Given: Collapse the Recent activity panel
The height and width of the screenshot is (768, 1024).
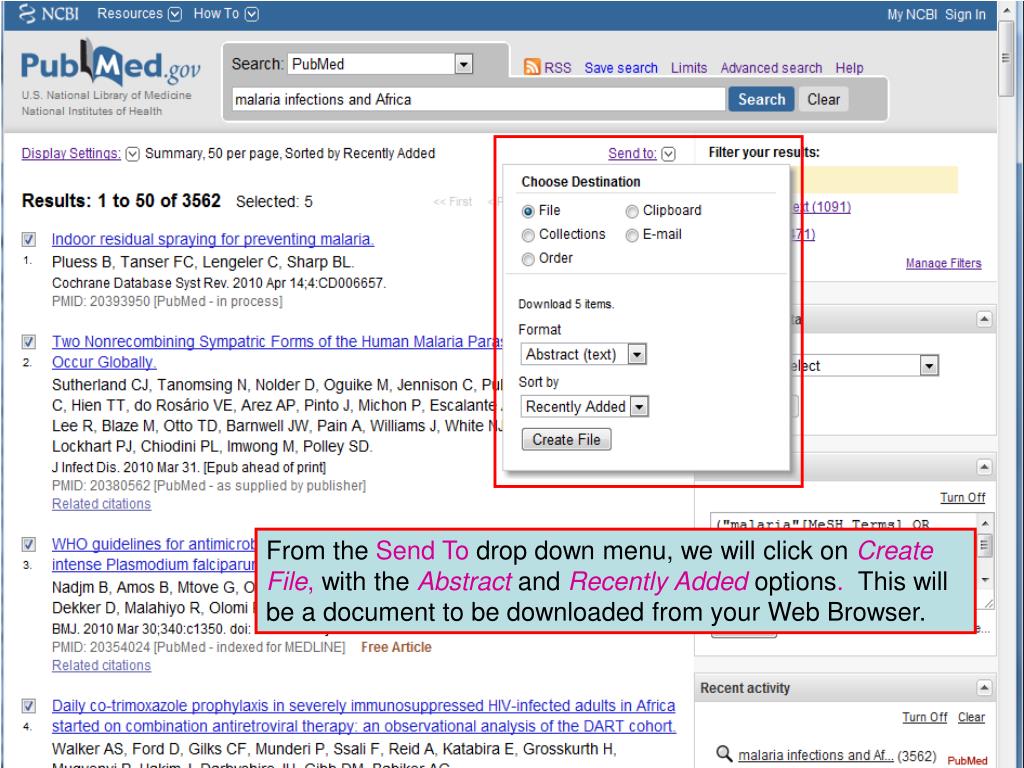Looking at the screenshot, I should pos(984,688).
